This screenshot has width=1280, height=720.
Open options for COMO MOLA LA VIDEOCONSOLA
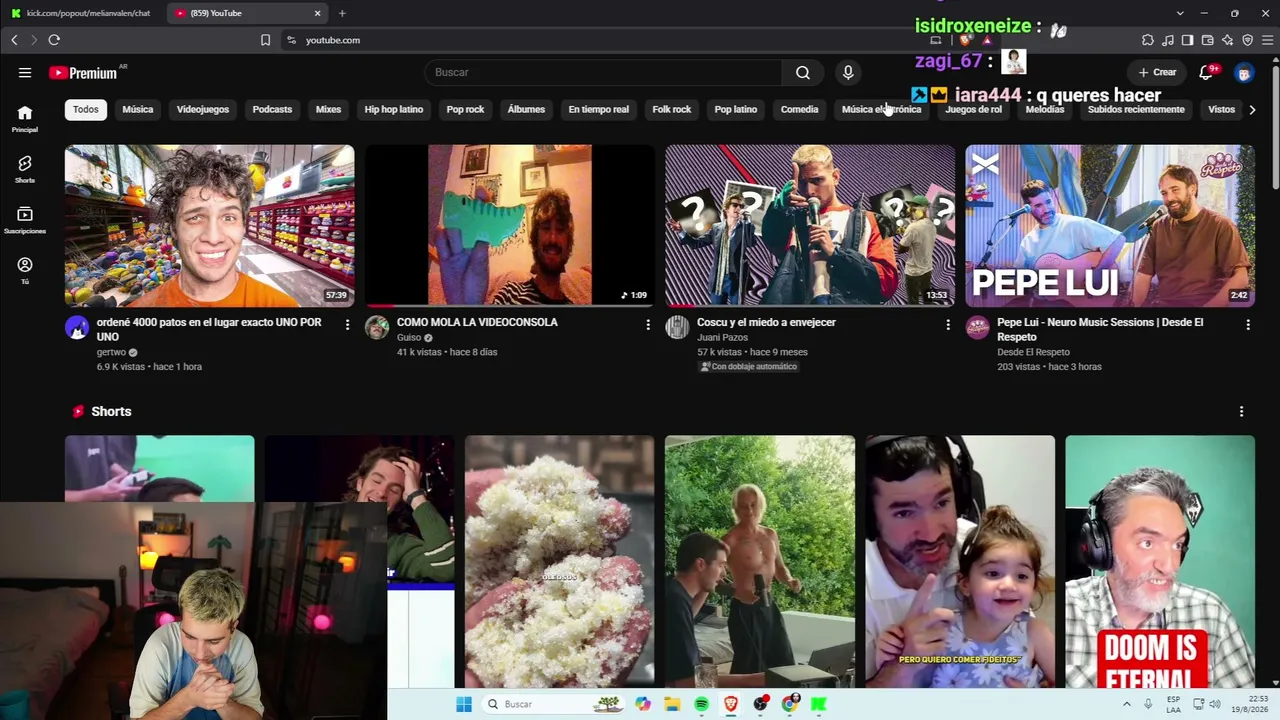click(648, 325)
